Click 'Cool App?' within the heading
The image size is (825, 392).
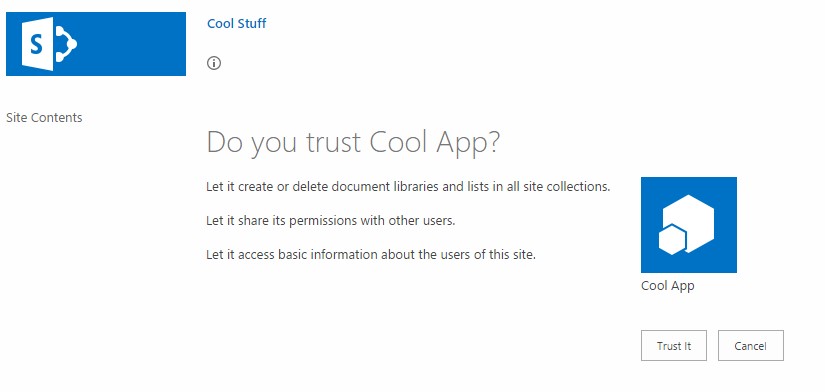(x=435, y=142)
